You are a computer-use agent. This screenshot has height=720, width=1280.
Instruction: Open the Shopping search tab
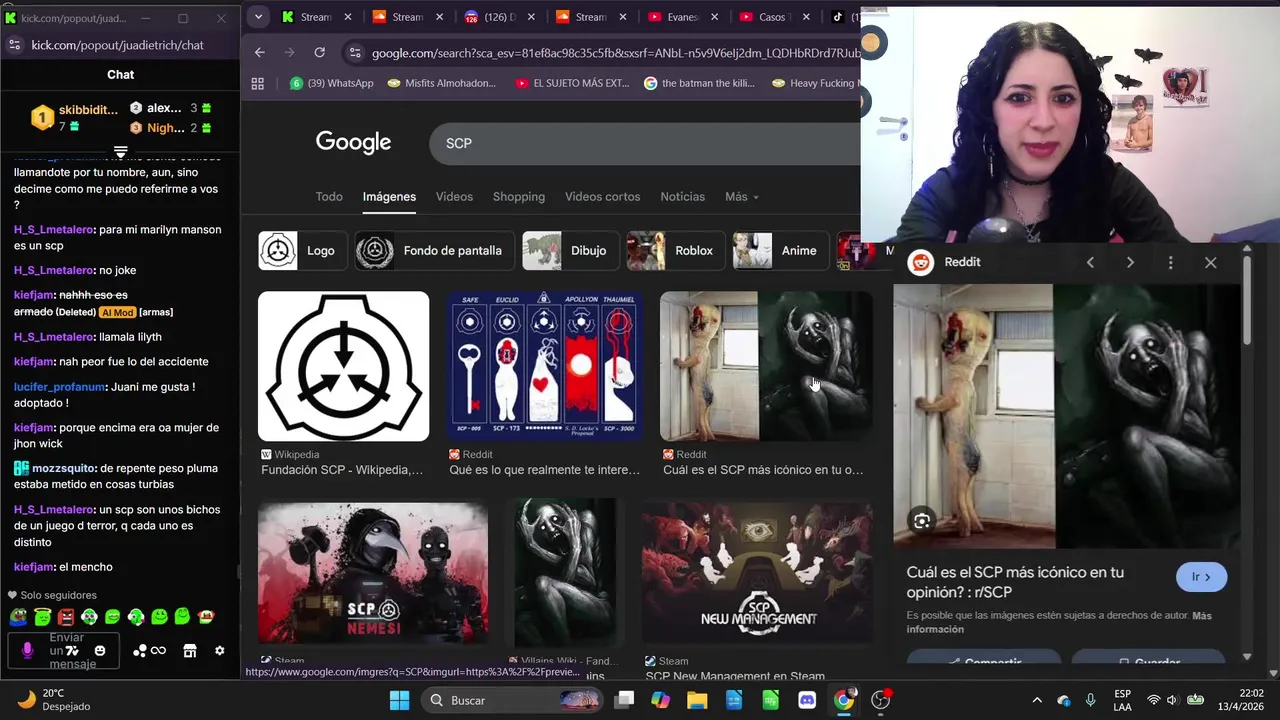point(519,197)
